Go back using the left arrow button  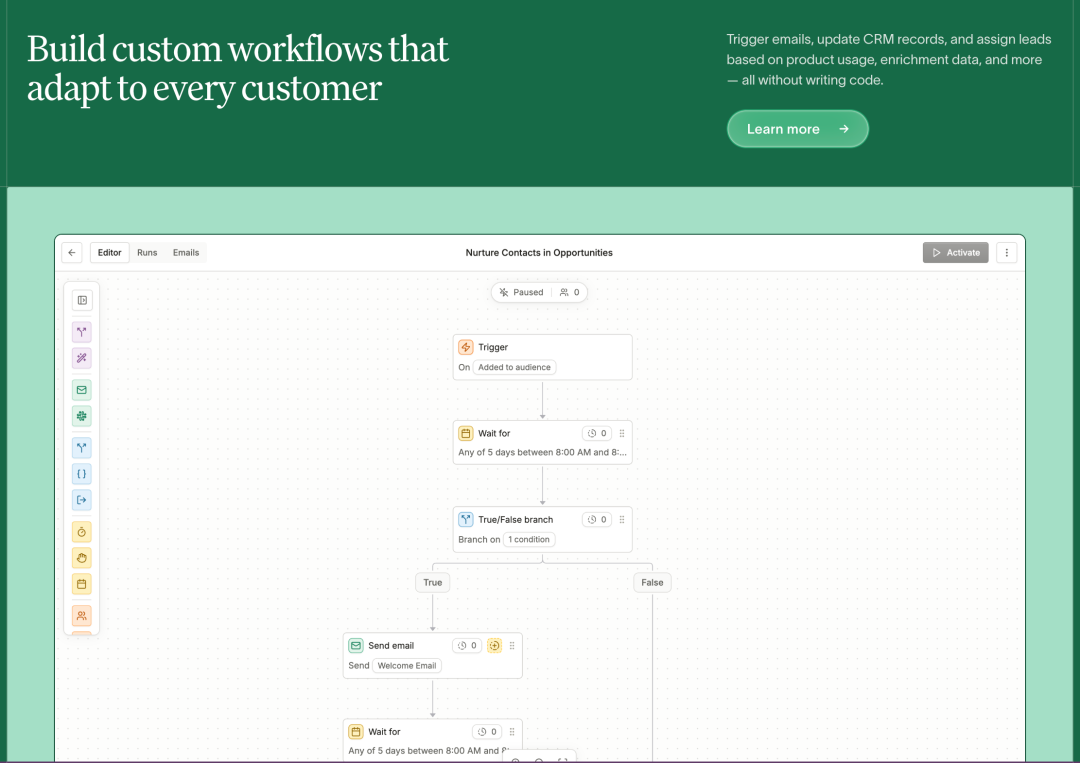72,253
